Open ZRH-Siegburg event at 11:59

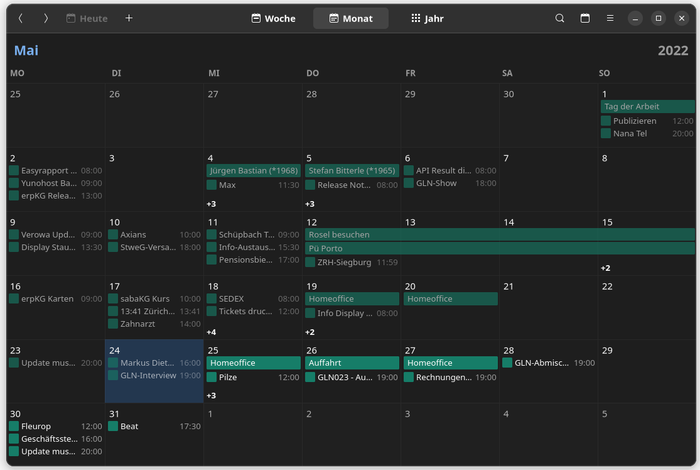click(352, 262)
